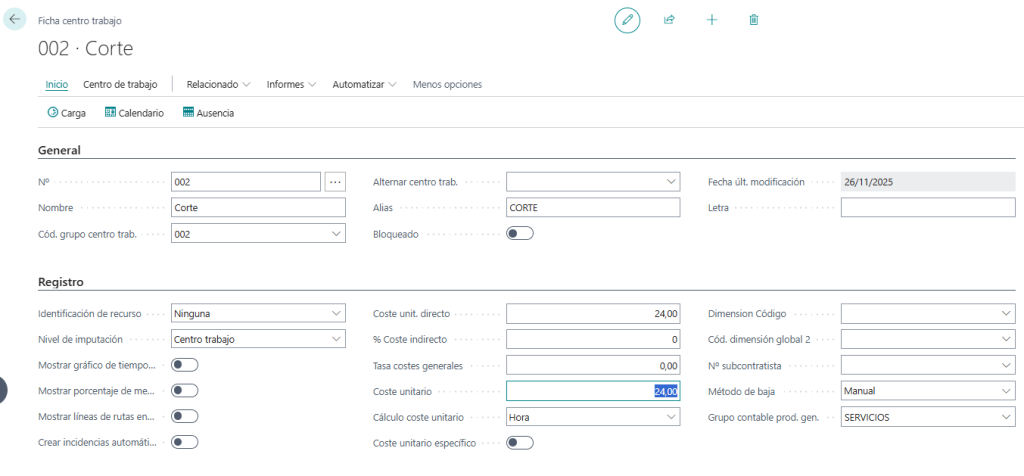Screen dimensions: 1024x476
Task: Click the back arrow button
Action: [15, 19]
